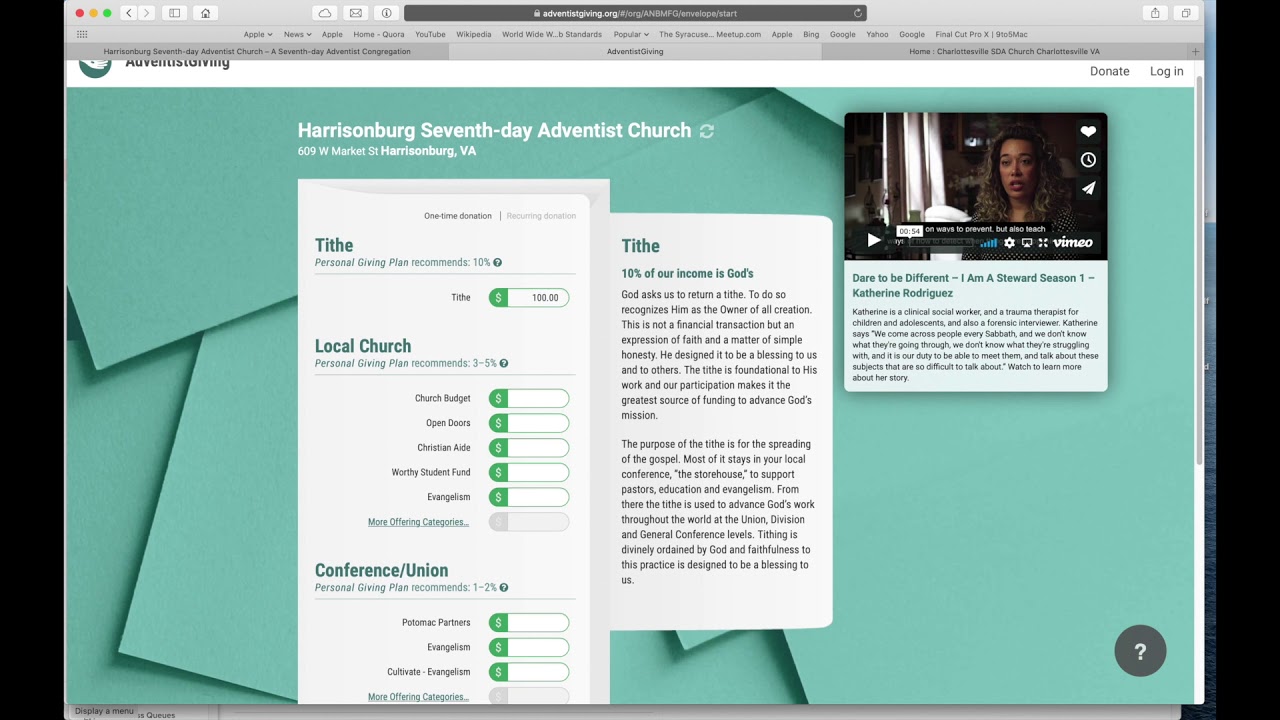Select Recurring donation option
1280x720 pixels.
(x=541, y=216)
